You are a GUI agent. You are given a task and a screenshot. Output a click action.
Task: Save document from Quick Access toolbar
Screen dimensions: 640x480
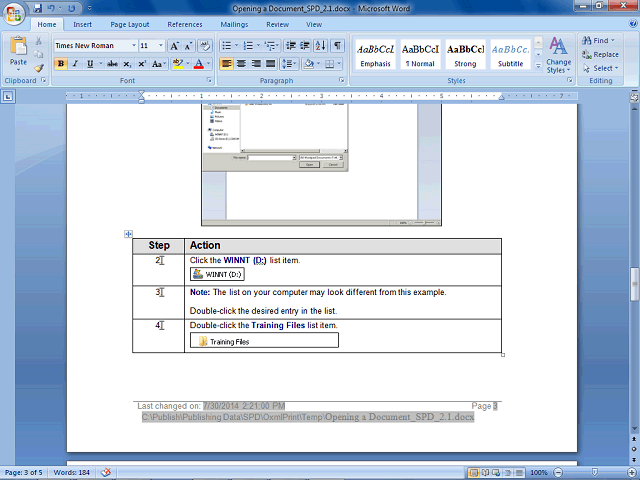coord(38,8)
